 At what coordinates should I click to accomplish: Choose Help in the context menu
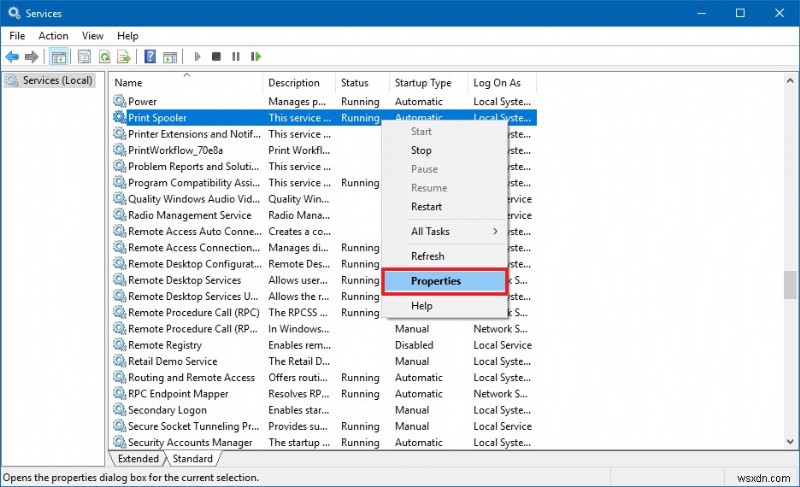pyautogui.click(x=444, y=305)
